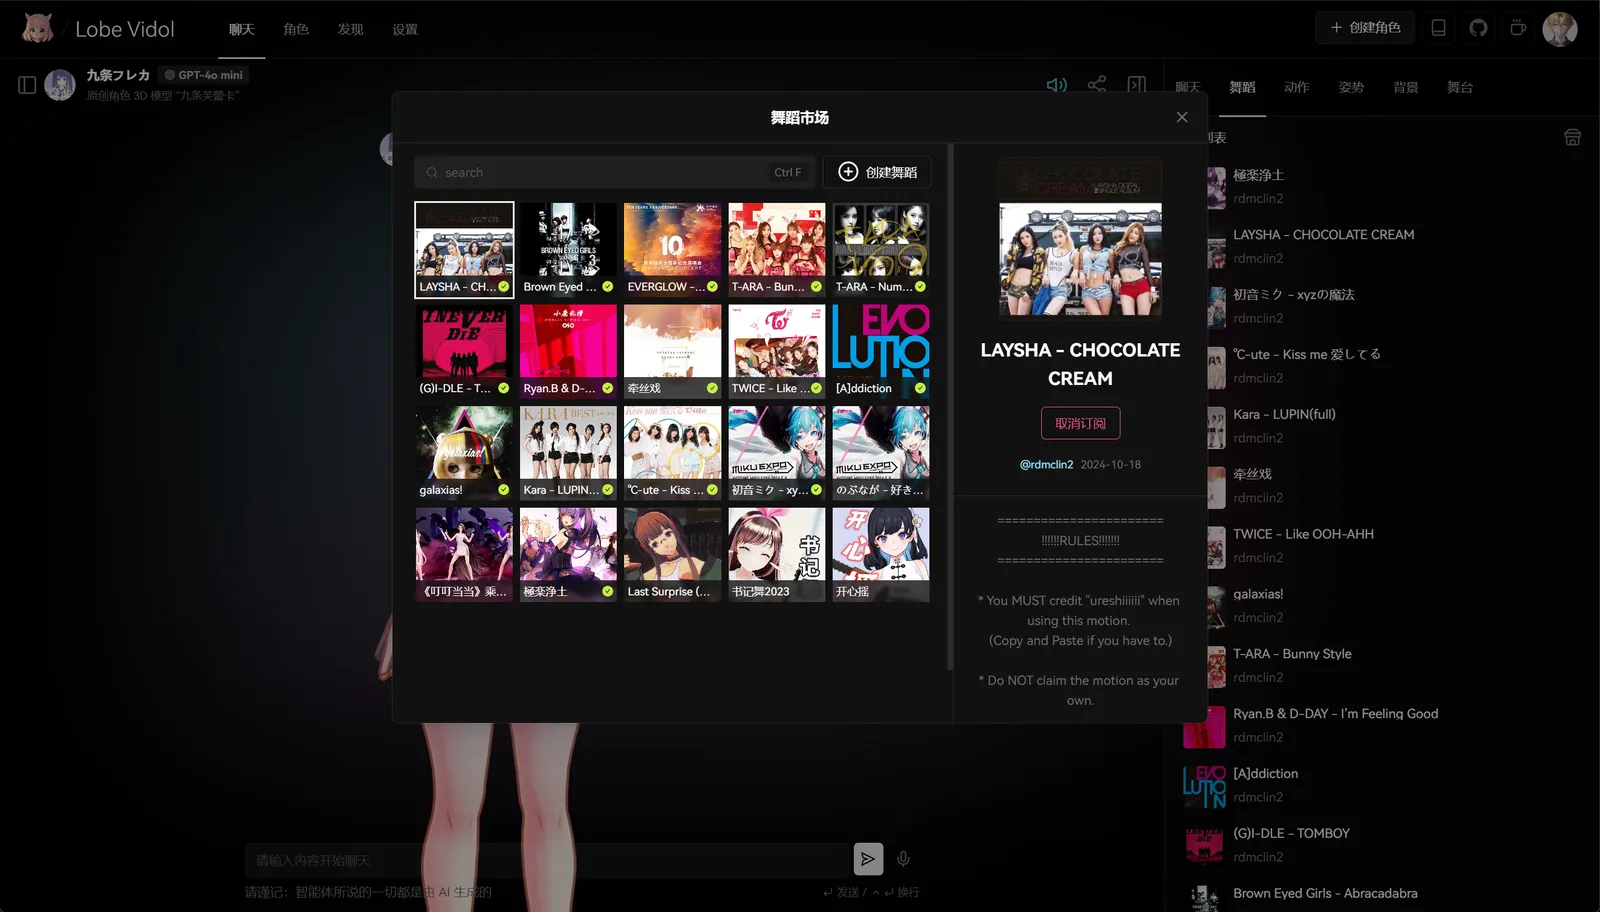Viewport: 1600px width, 912px height.
Task: Click the Lobe Vidol logo icon
Action: click(38, 28)
